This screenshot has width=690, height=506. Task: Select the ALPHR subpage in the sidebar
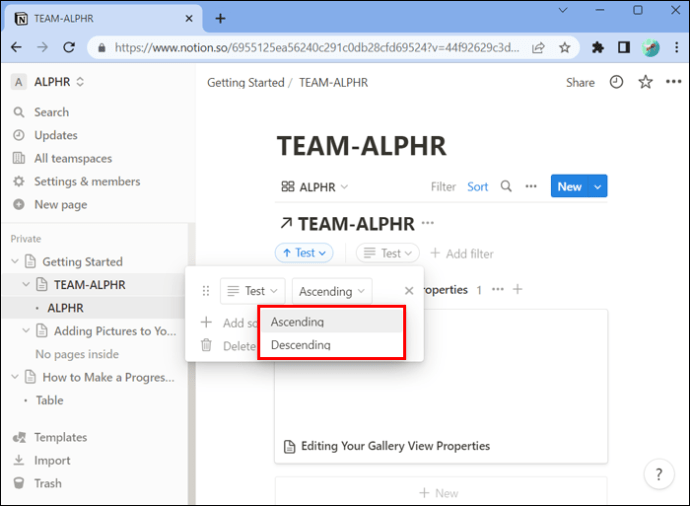65,308
